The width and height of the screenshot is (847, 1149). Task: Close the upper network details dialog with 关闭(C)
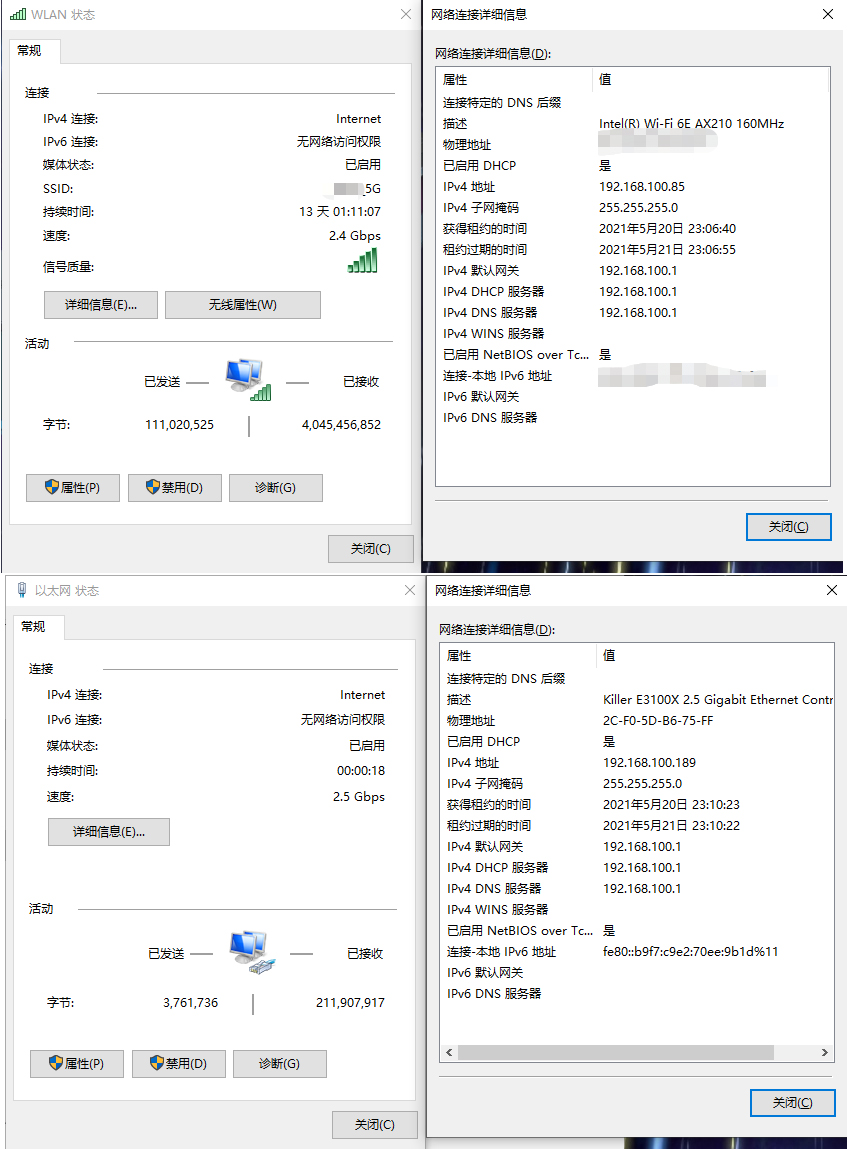click(x=788, y=527)
